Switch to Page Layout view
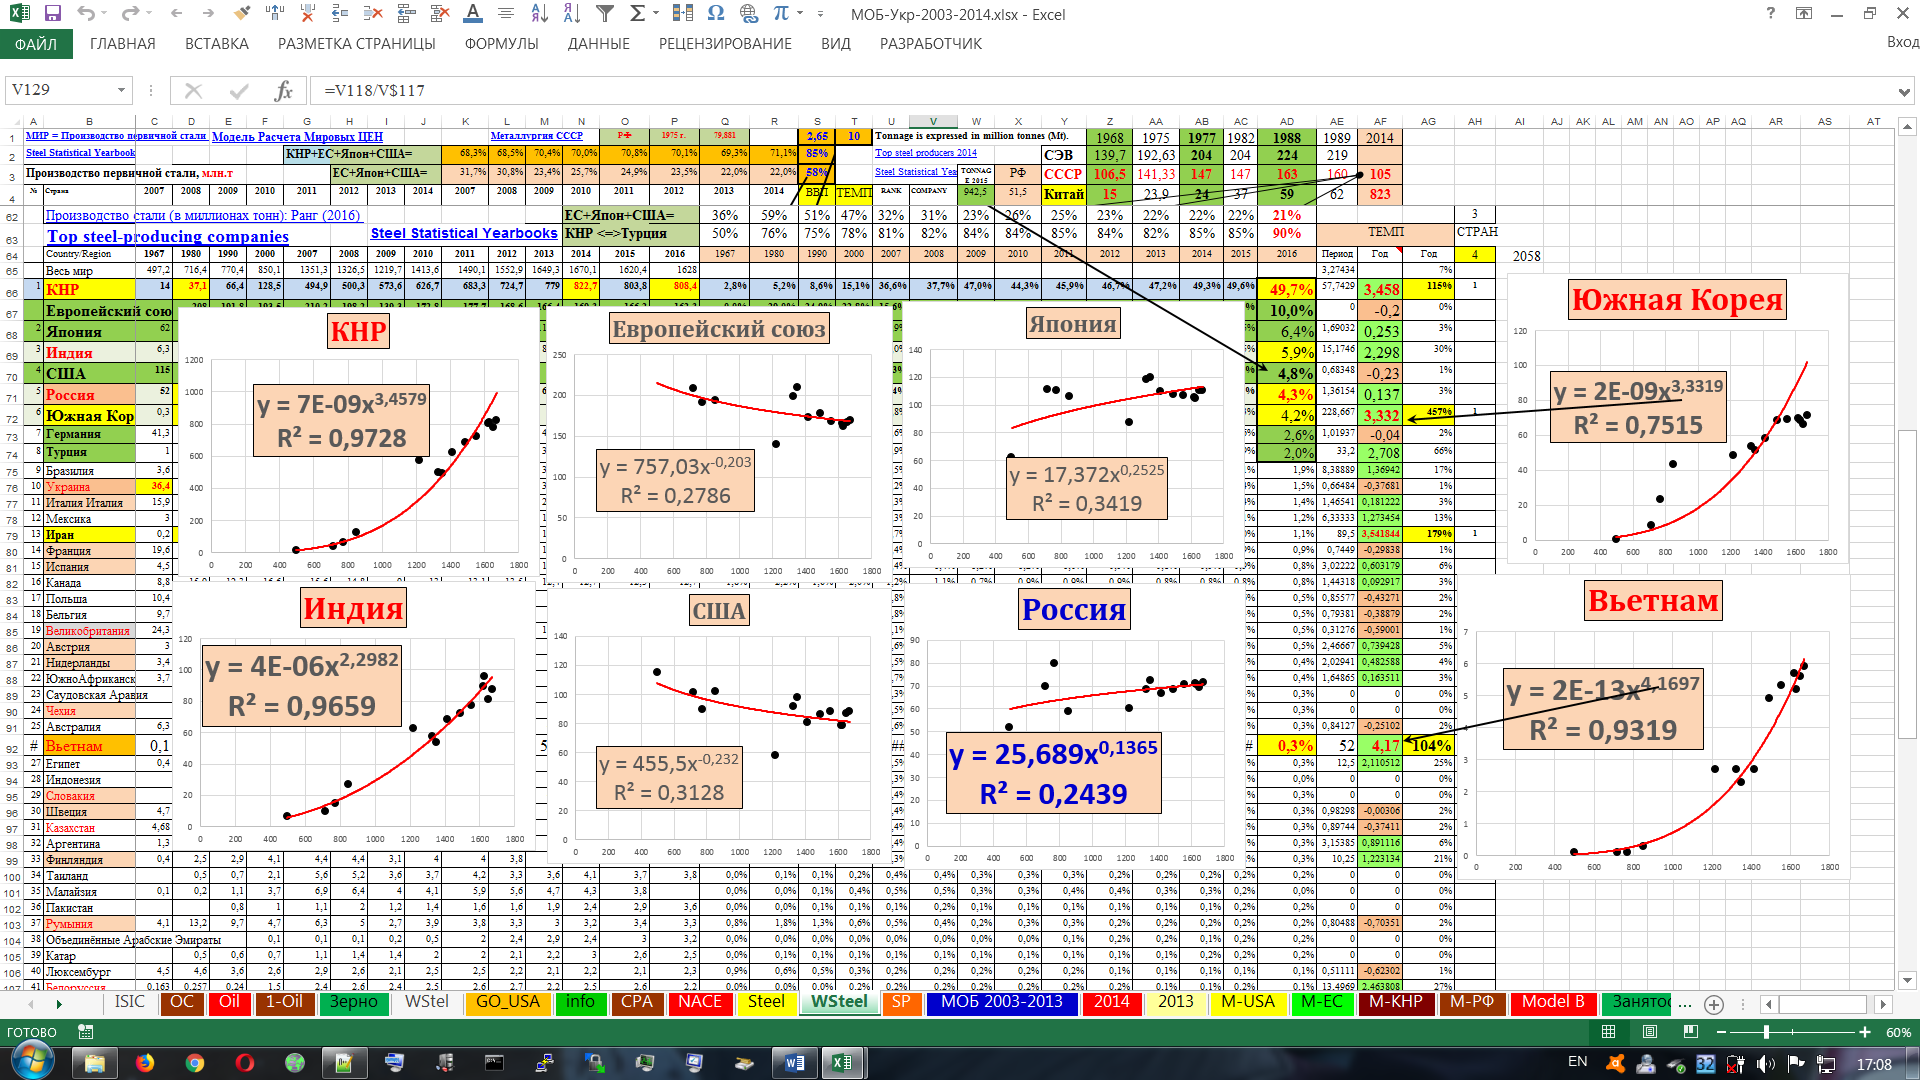The image size is (1920, 1080). (1650, 1032)
